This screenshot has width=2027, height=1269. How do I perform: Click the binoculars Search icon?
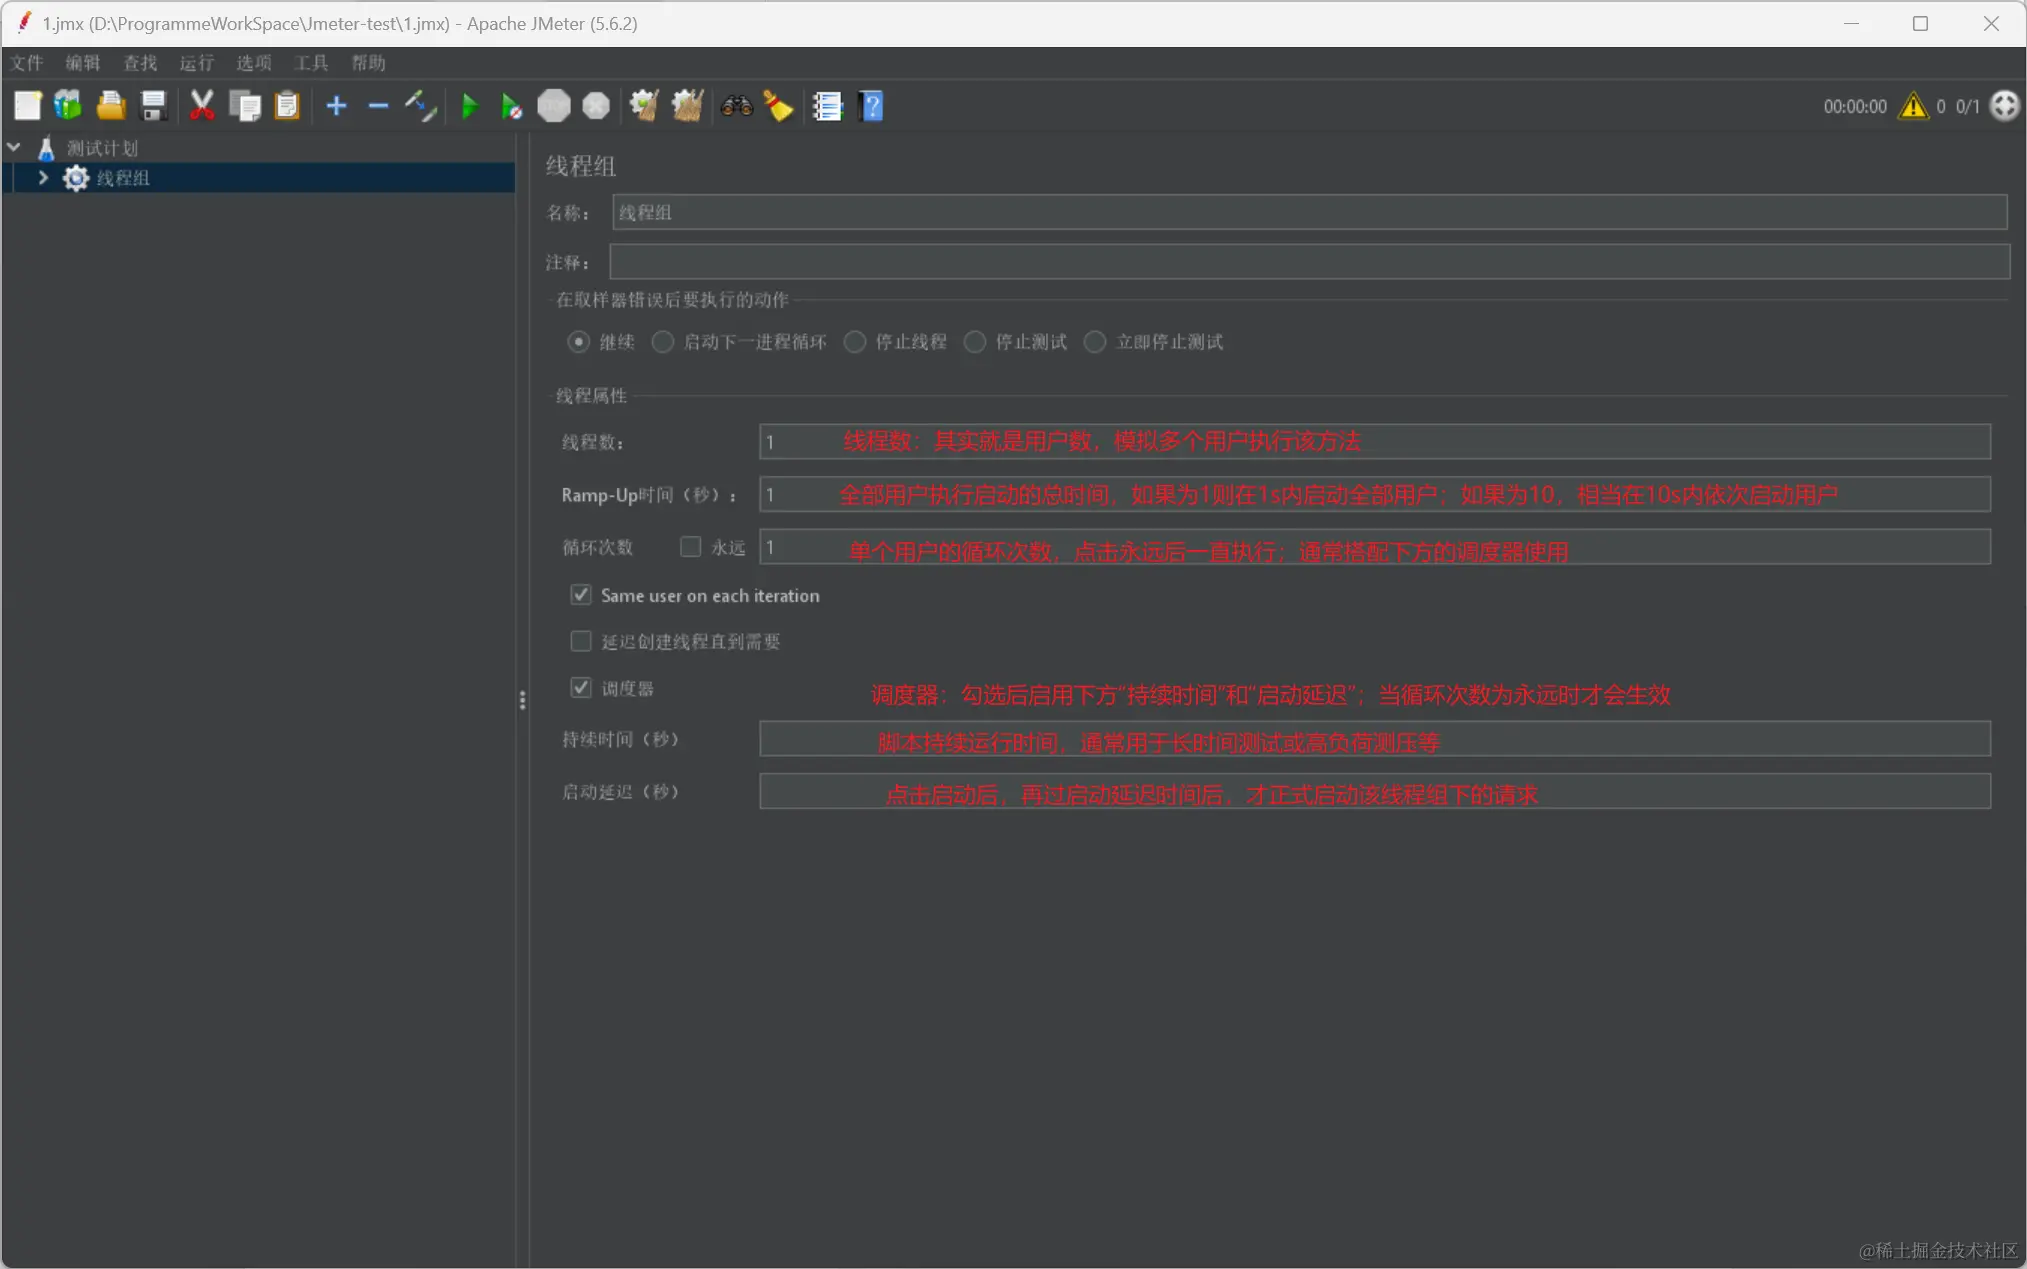pos(736,106)
